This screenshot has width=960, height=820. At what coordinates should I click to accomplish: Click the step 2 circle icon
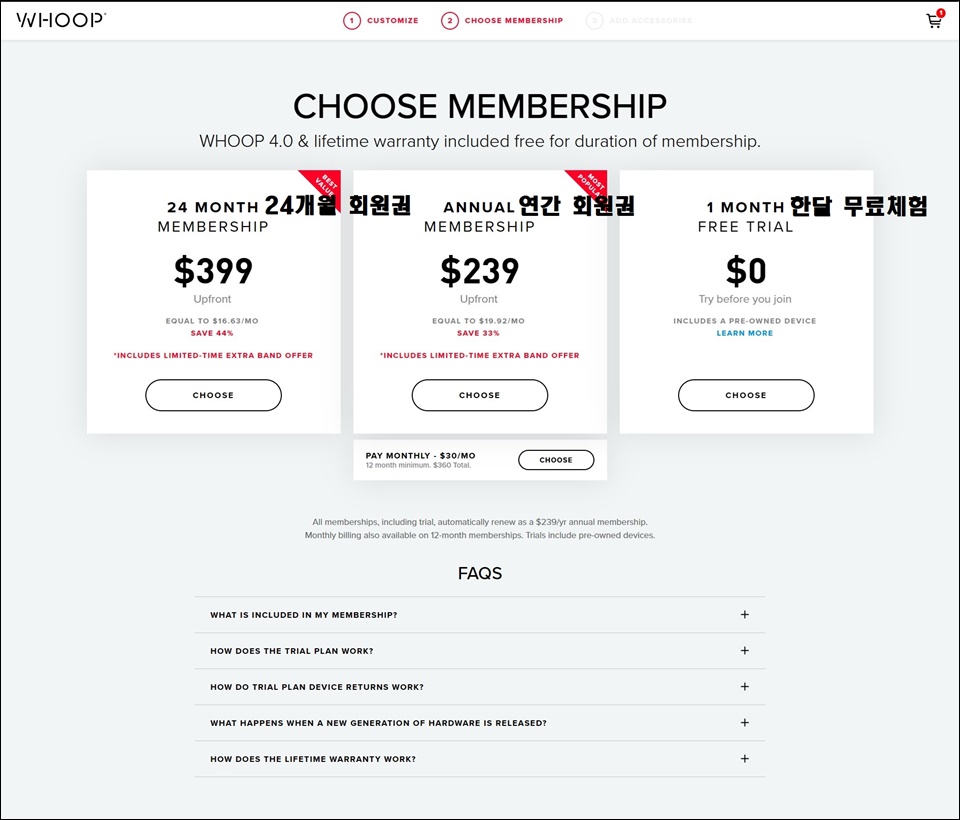point(449,20)
